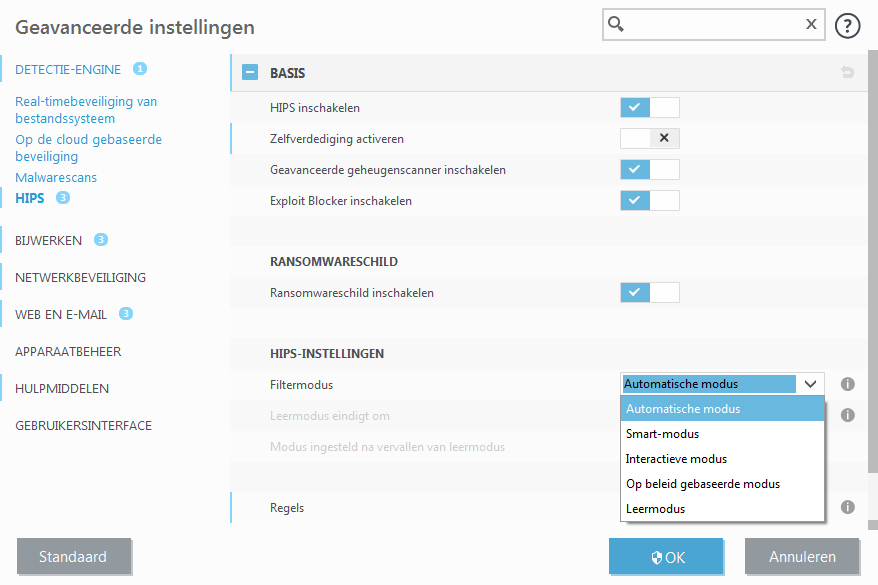This screenshot has height=585, width=878.
Task: Click the Standaard button
Action: coord(73,557)
